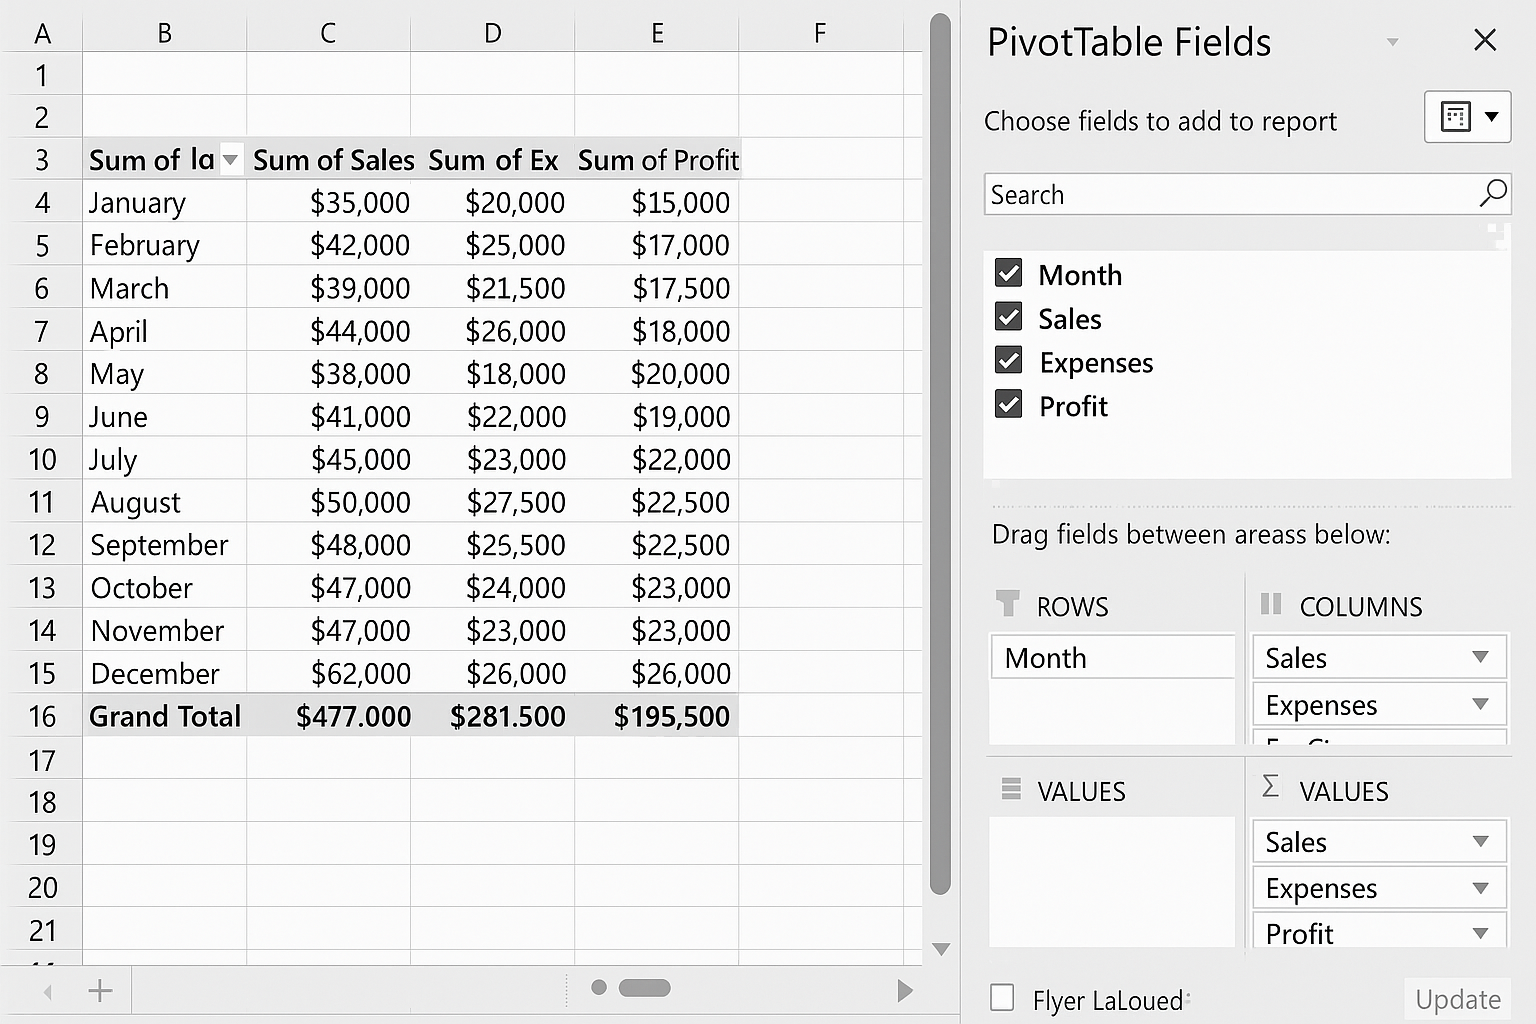Select the January row label cell

pyautogui.click(x=165, y=202)
